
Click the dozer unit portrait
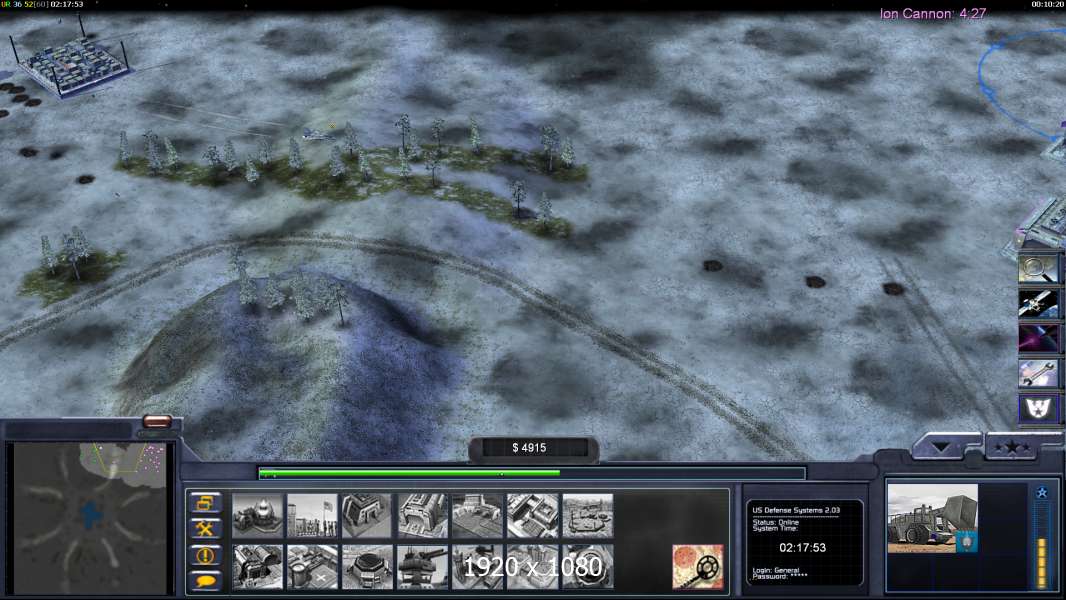932,518
